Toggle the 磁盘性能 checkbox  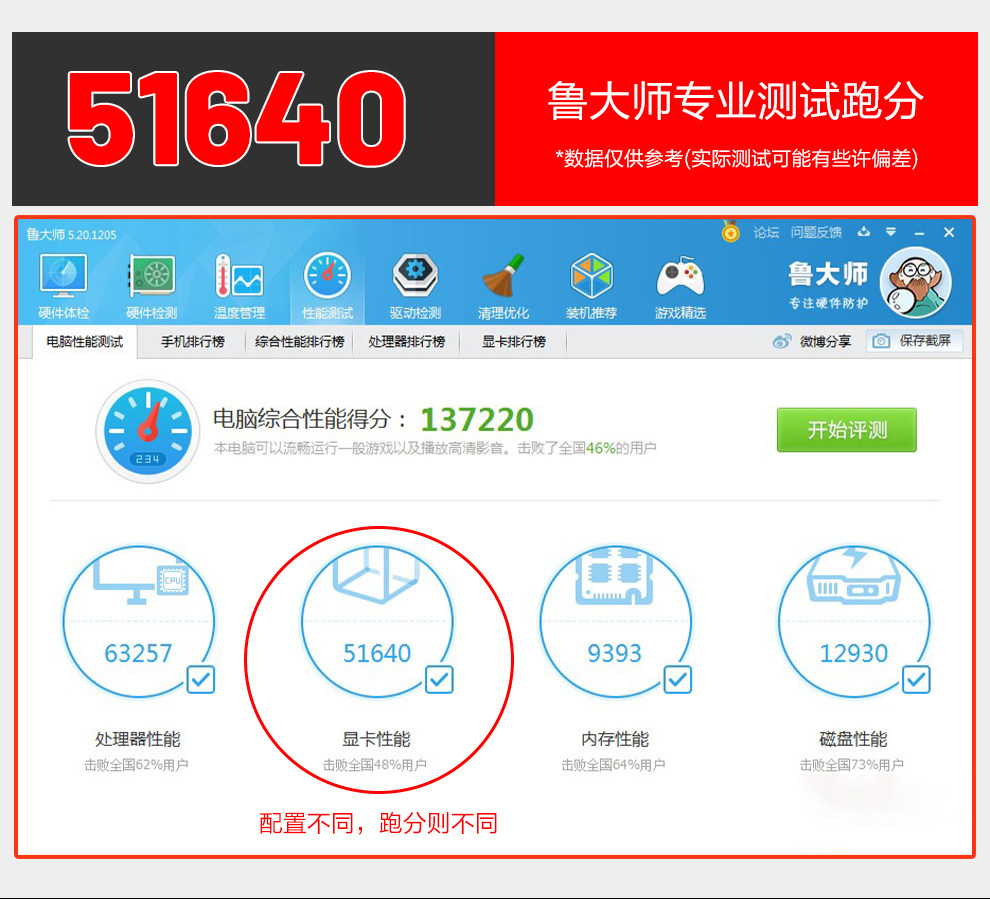(x=916, y=680)
